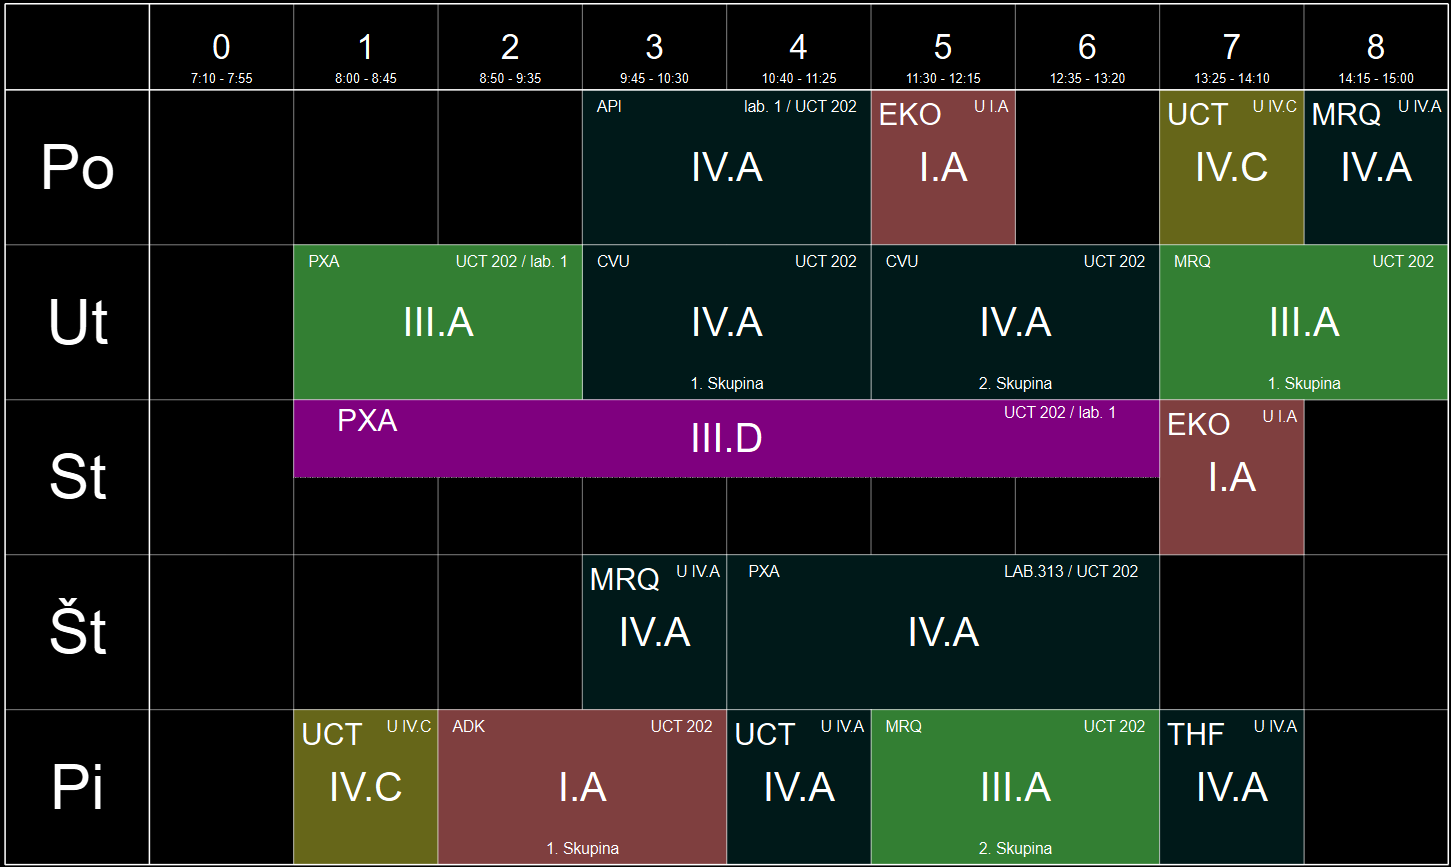Select Tuesday's PXA III.A green block

coord(438,323)
